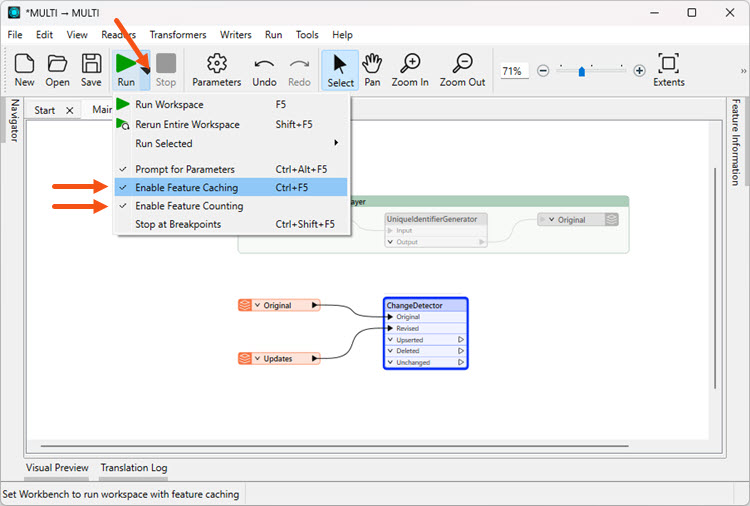The width and height of the screenshot is (750, 506).
Task: Expand the Updates reader feature type chevron
Action: [x=257, y=358]
